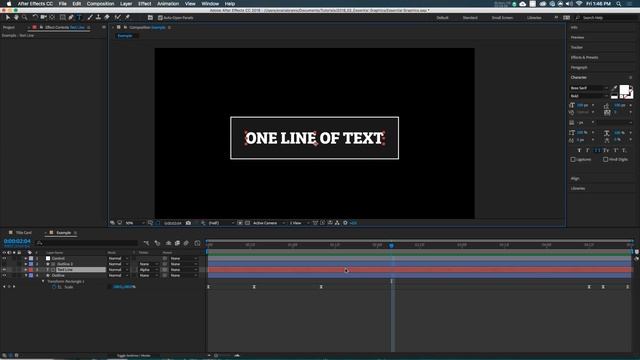640x360 pixels.
Task: Toggle the Scale property stopwatch
Action: point(54,287)
